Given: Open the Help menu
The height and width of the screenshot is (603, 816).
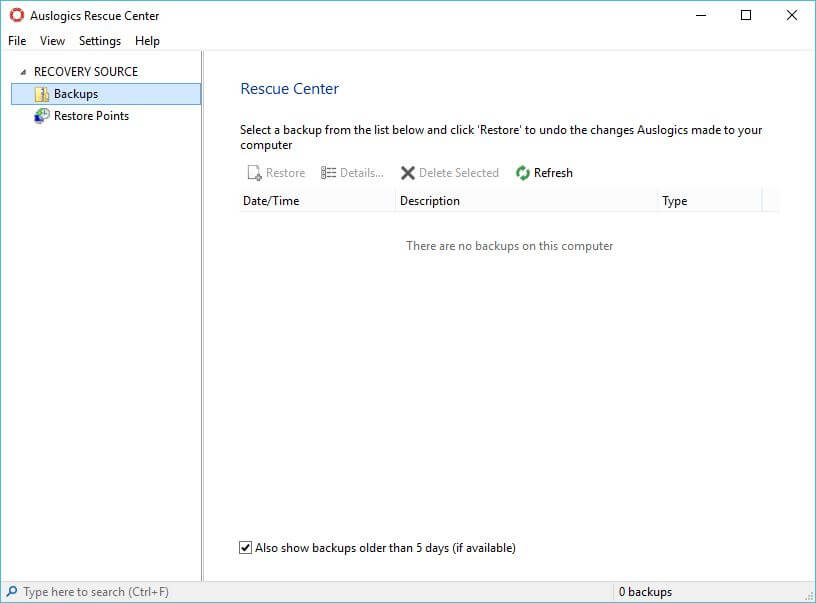Looking at the screenshot, I should pyautogui.click(x=147, y=41).
